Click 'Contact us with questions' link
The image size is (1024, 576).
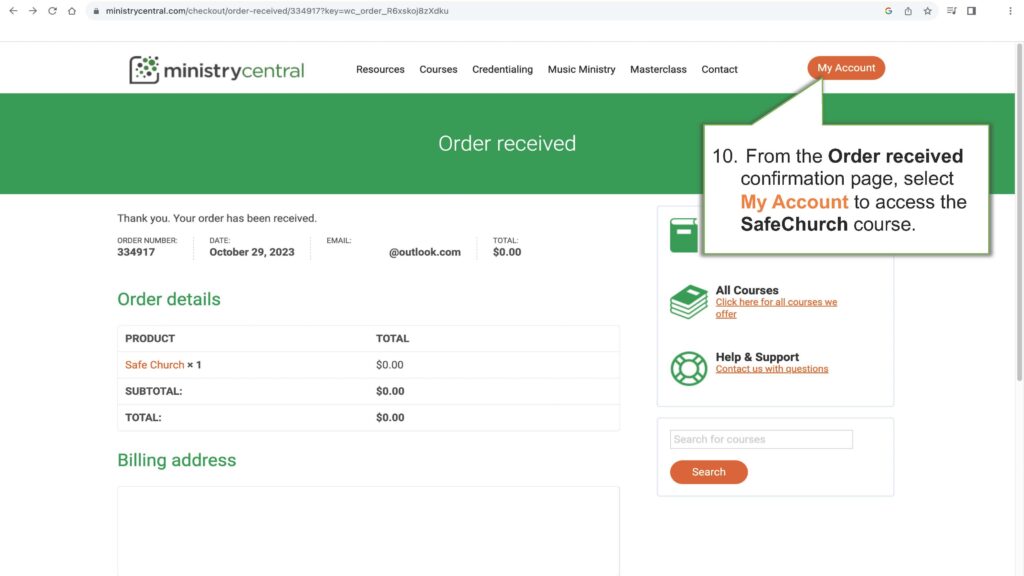click(x=771, y=369)
